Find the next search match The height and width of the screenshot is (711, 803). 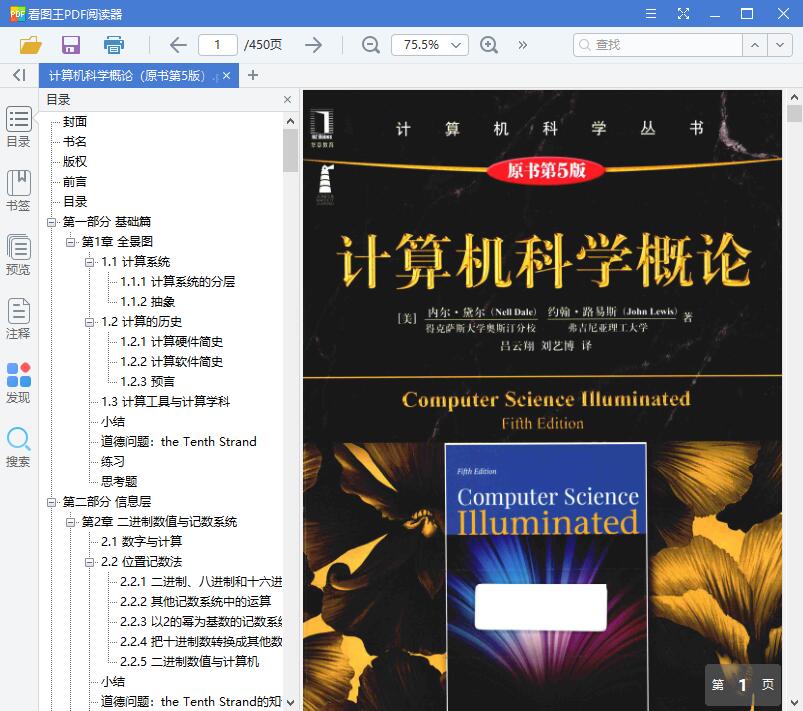779,45
